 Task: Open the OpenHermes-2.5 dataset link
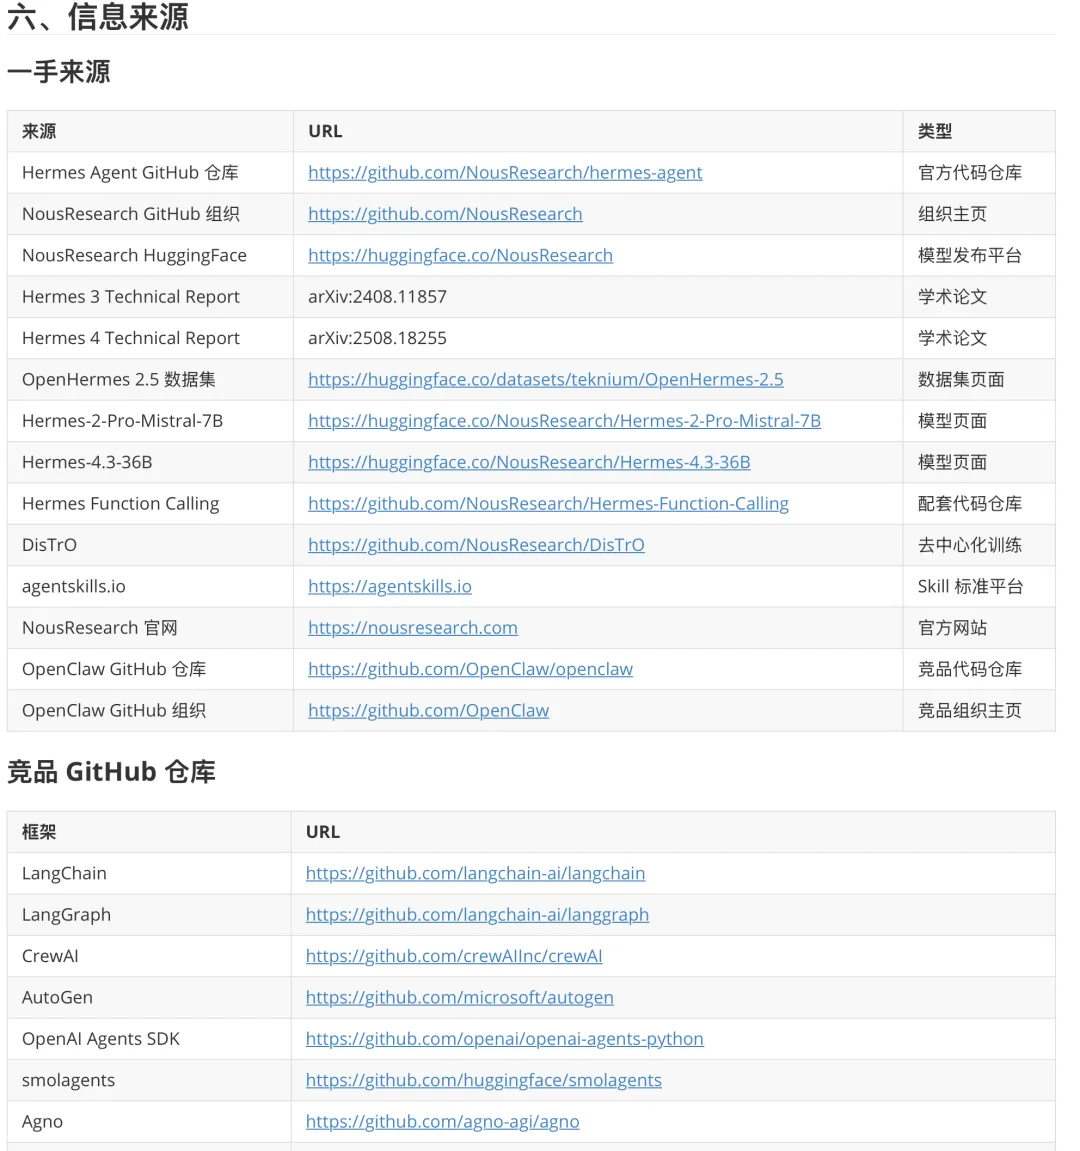click(546, 380)
